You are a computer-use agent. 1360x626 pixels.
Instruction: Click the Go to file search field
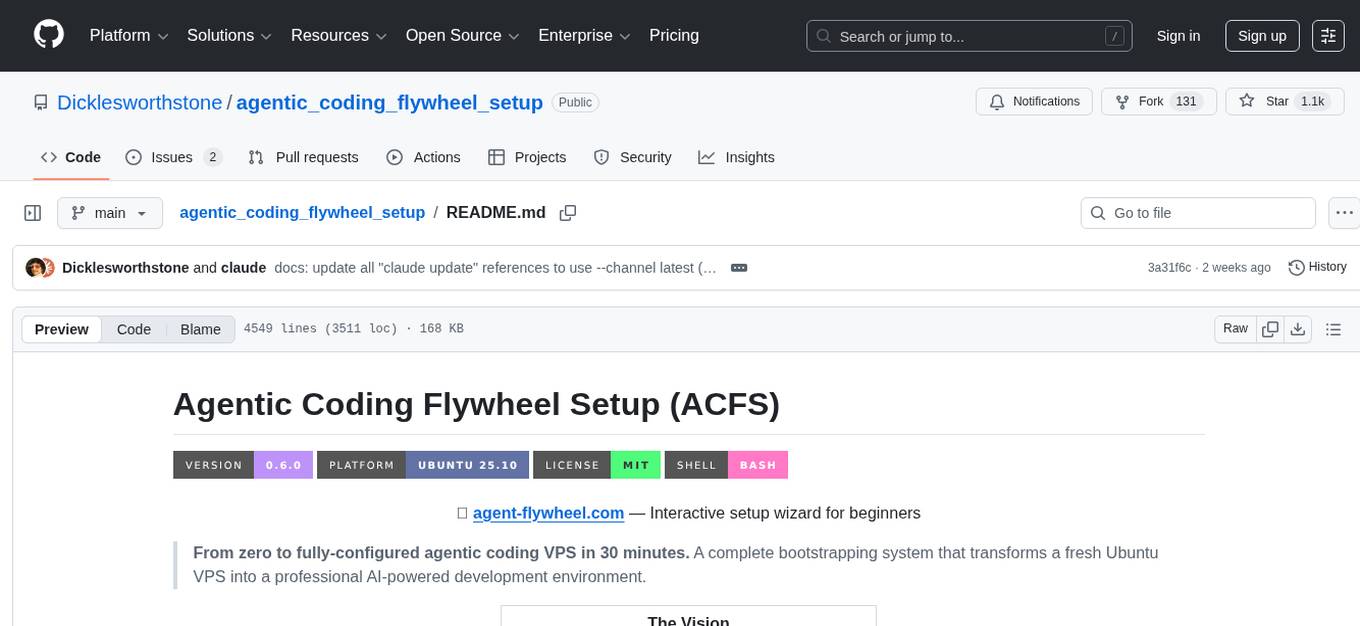tap(1197, 212)
